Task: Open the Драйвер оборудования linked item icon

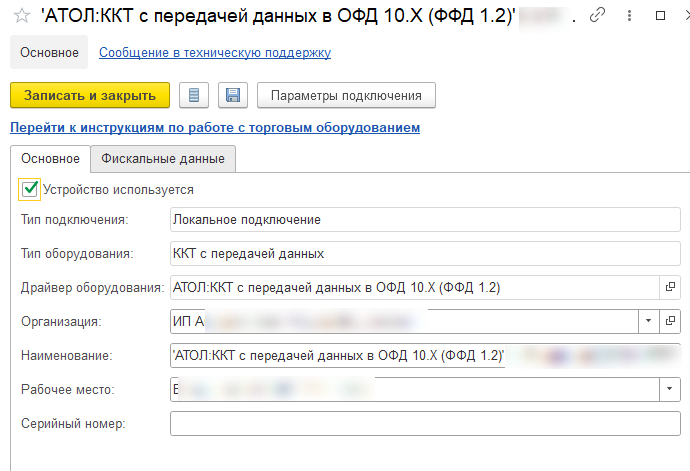Action: tap(670, 287)
